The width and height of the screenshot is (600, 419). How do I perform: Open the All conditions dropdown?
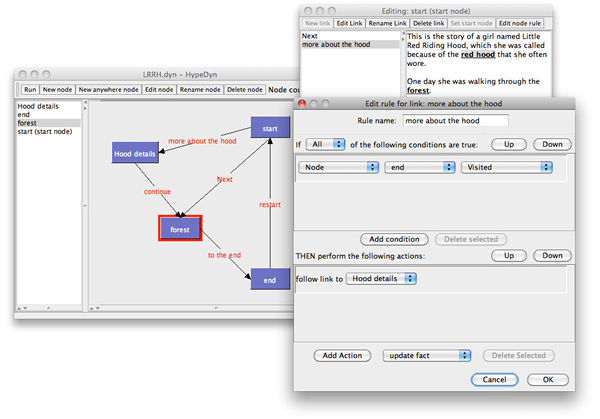[328, 144]
